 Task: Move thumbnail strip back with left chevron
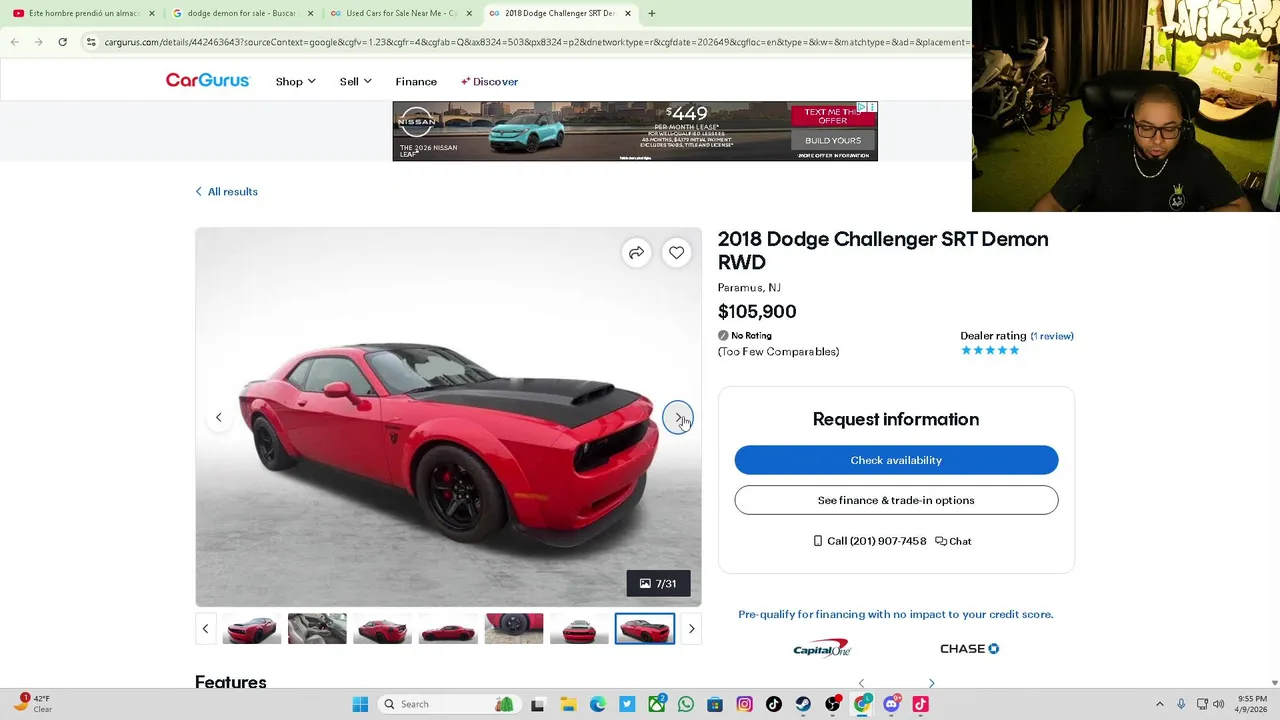coord(205,628)
